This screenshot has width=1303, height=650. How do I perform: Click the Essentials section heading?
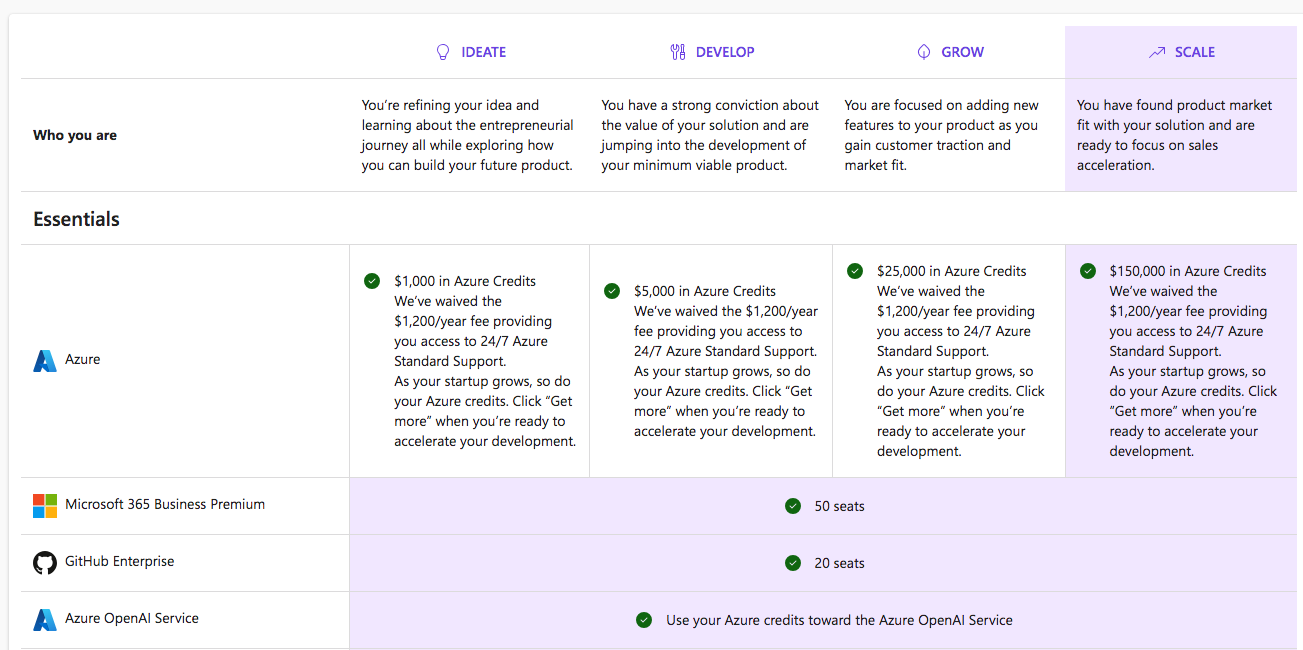(x=76, y=219)
